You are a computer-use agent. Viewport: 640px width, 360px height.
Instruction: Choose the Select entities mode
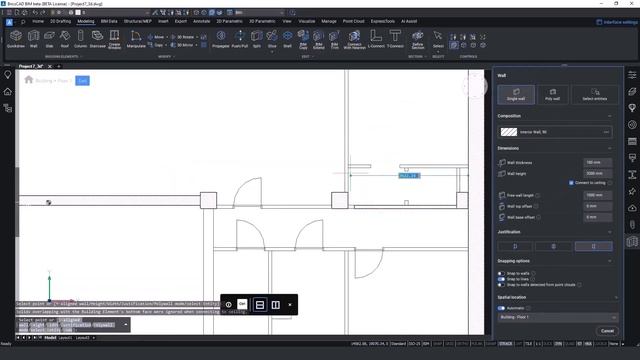pos(595,95)
